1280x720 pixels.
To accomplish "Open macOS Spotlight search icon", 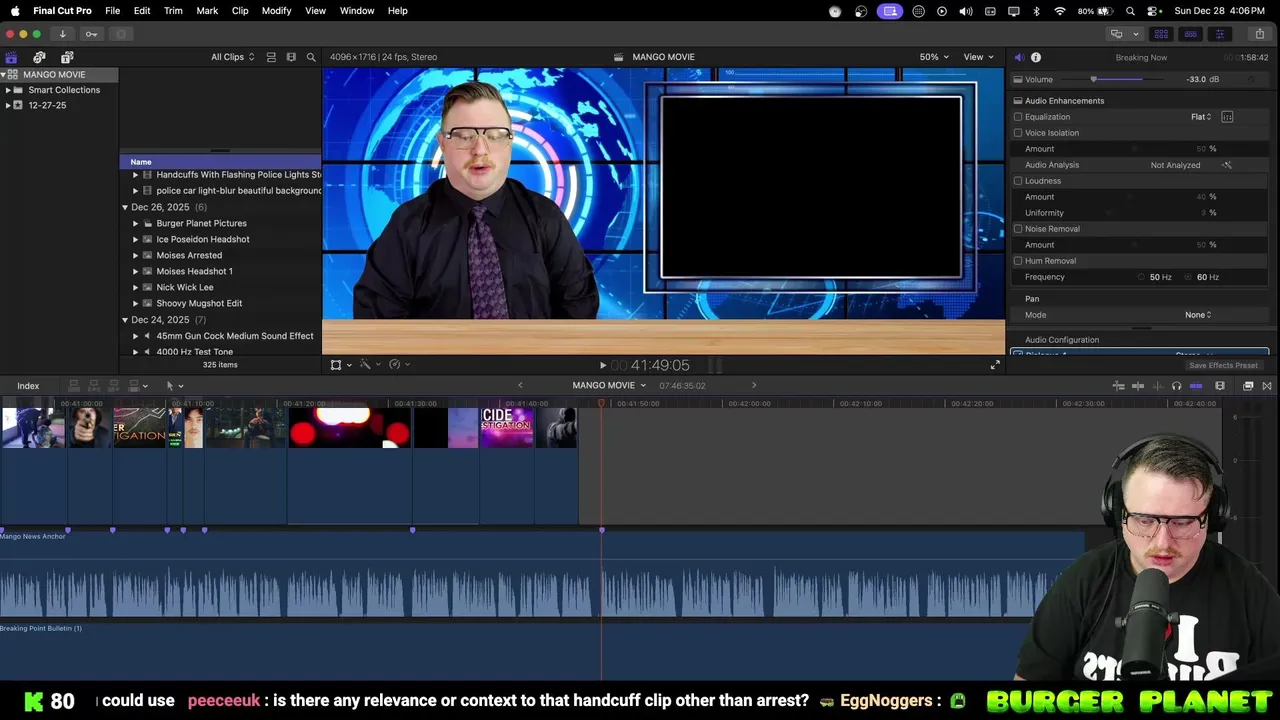I will [x=1131, y=11].
